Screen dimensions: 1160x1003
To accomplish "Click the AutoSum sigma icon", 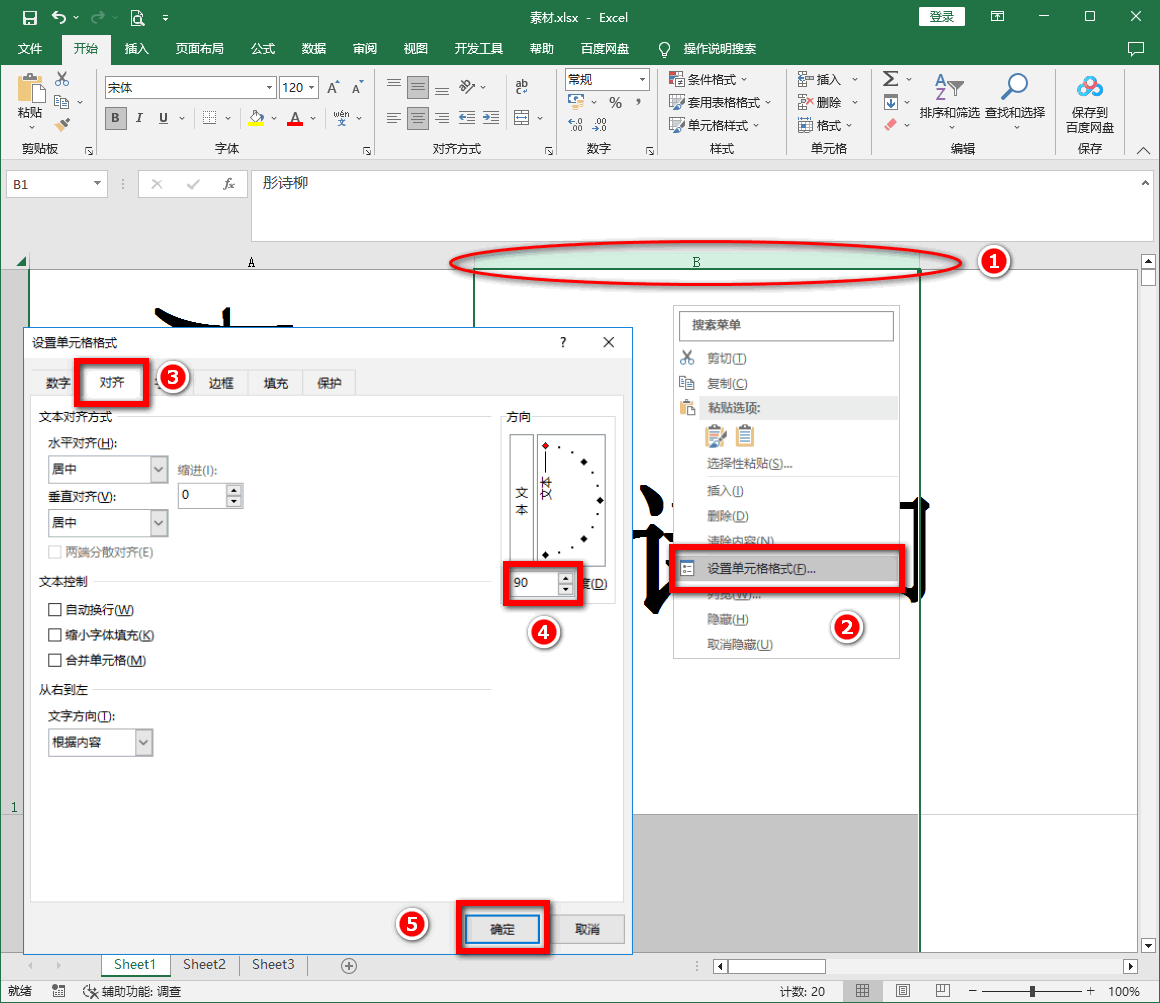I will (891, 78).
